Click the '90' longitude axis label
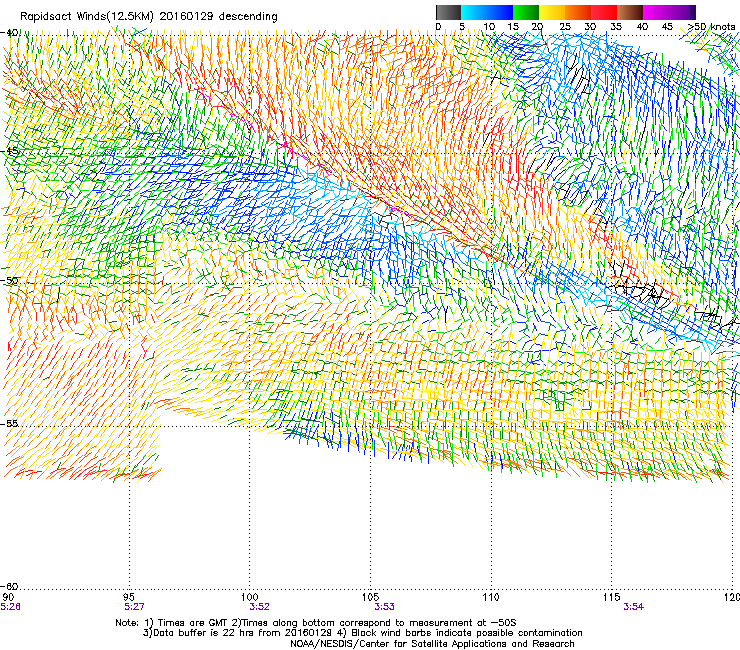The width and height of the screenshot is (740, 650). tap(8, 597)
